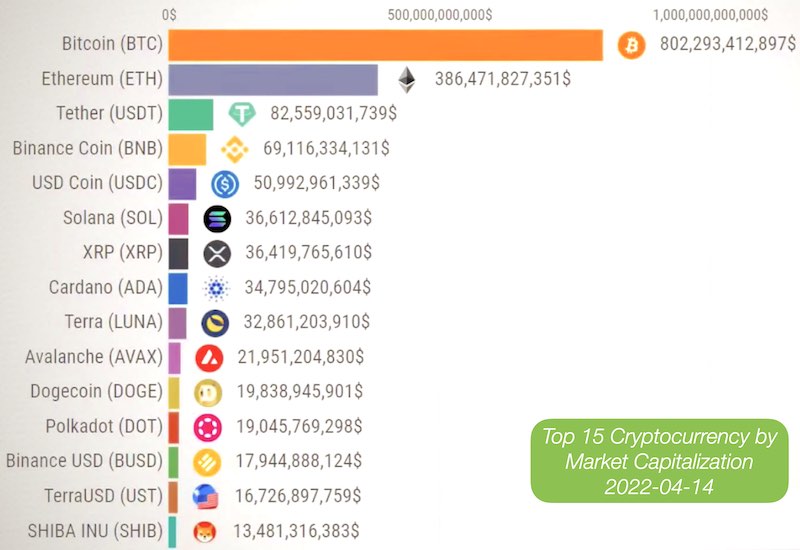The image size is (800, 550).
Task: Click the USD Coin logo icon
Action: pos(225,184)
